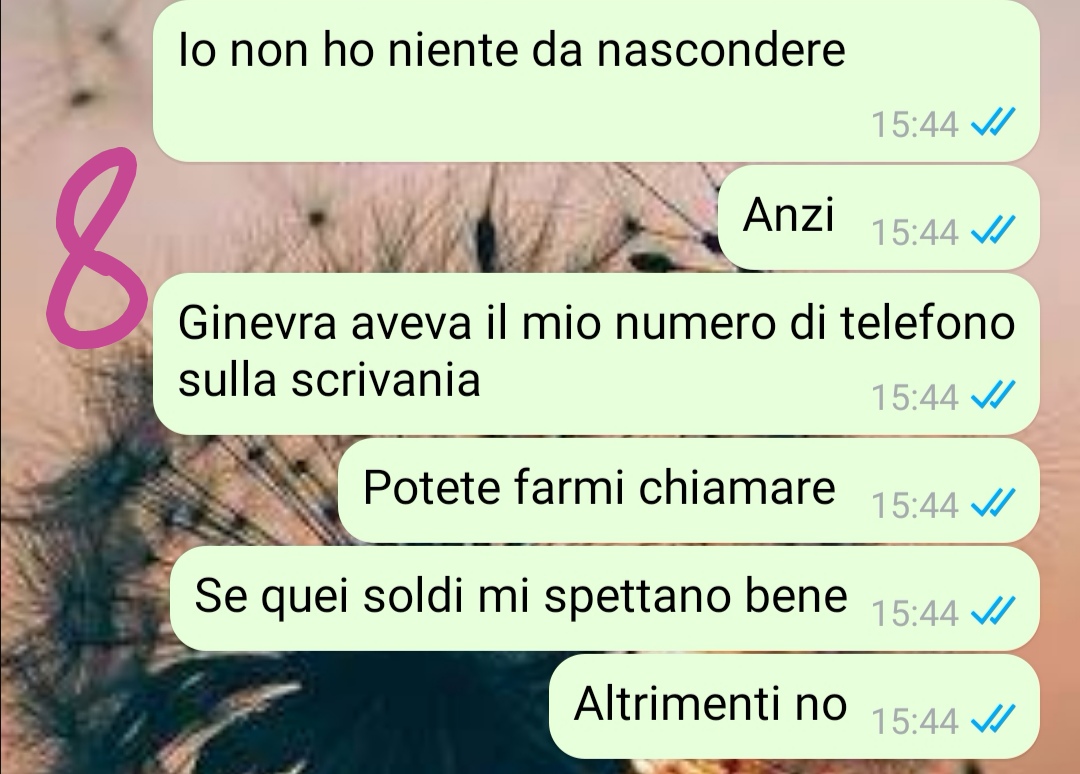Click the pink handwritten number 8

click(x=95, y=247)
